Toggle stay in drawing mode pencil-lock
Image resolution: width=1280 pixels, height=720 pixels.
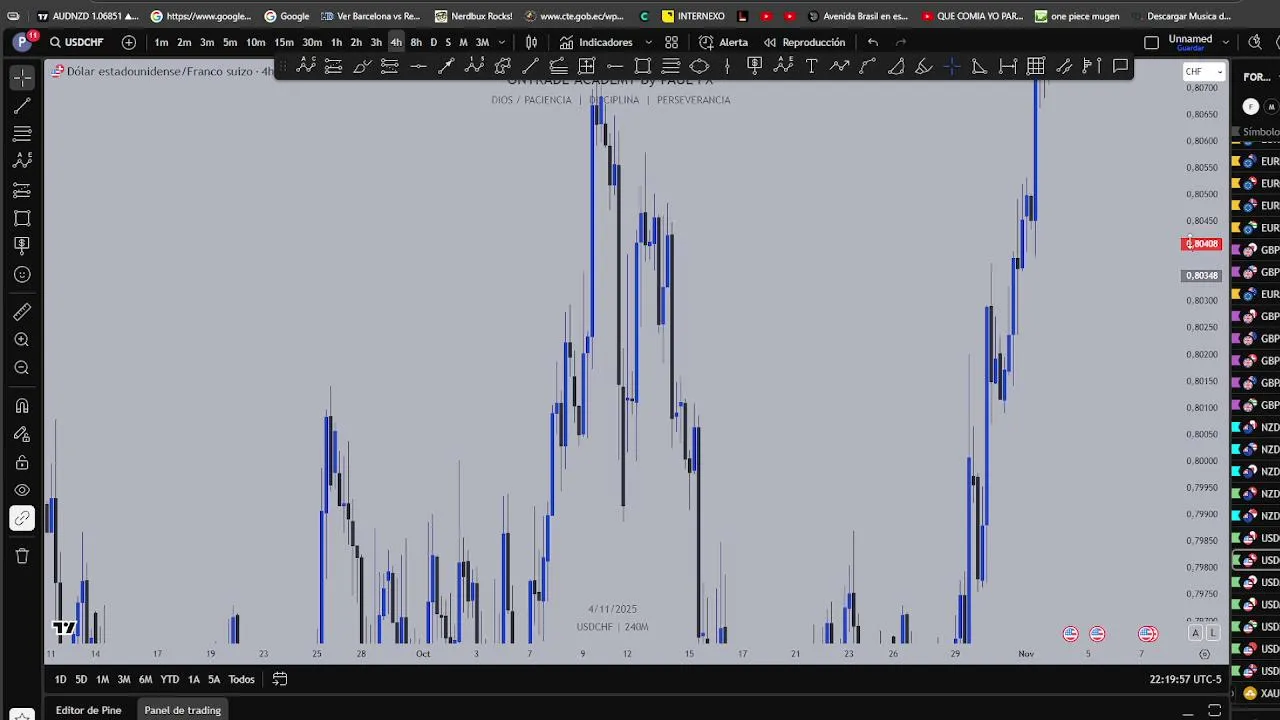(22, 434)
